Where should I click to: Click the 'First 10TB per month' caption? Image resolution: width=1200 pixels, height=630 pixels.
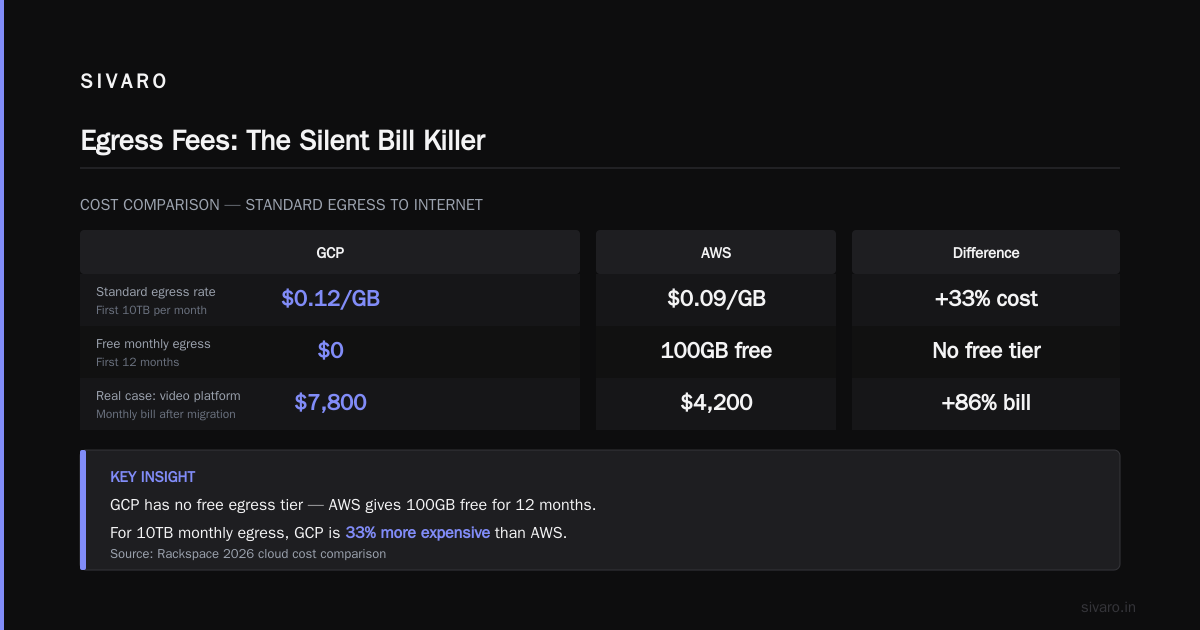151,310
